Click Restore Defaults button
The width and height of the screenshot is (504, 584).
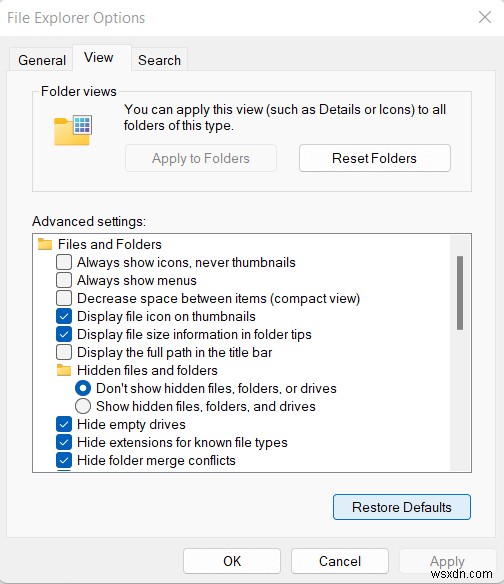[x=402, y=507]
